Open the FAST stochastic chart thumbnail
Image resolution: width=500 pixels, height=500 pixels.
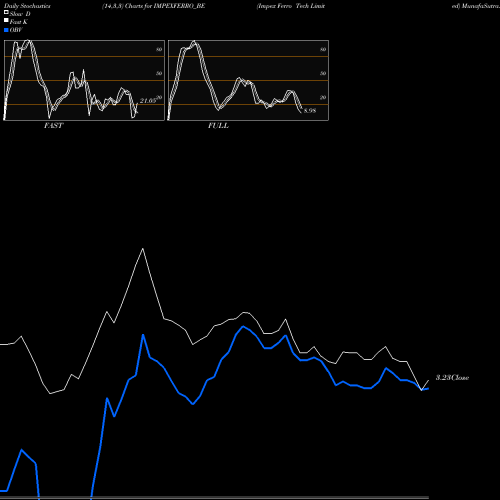point(84,80)
